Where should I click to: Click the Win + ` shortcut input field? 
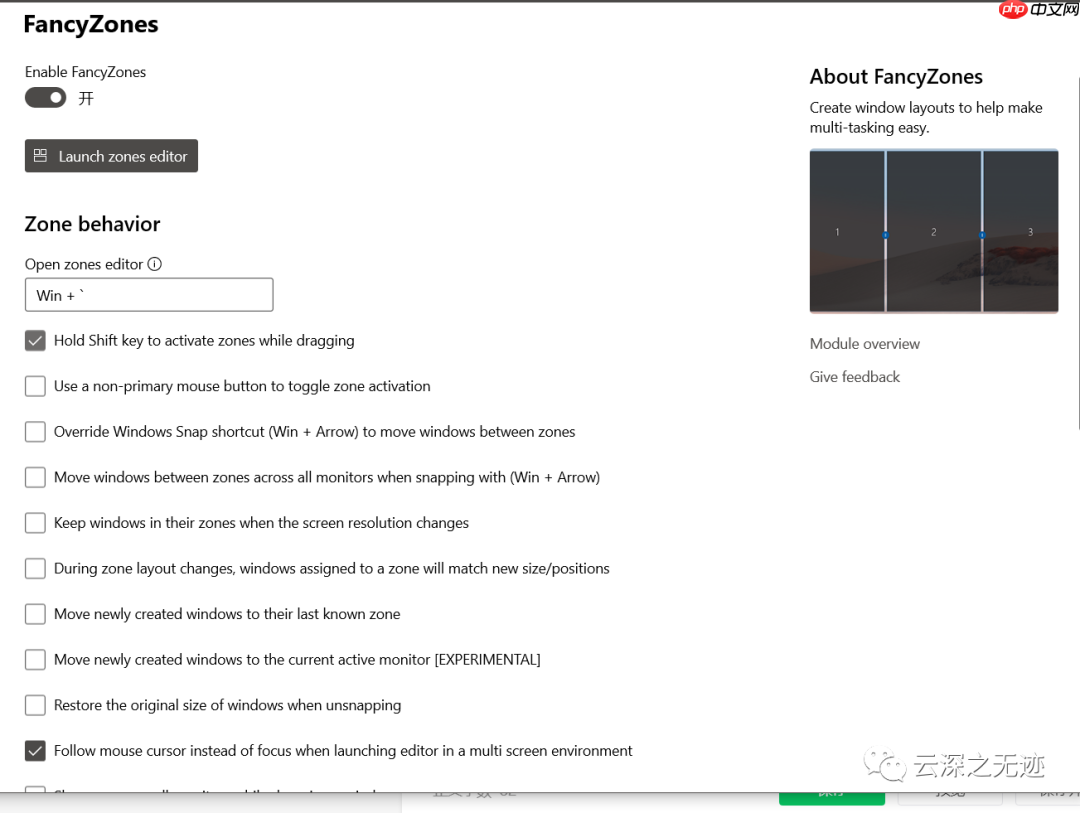pyautogui.click(x=148, y=294)
